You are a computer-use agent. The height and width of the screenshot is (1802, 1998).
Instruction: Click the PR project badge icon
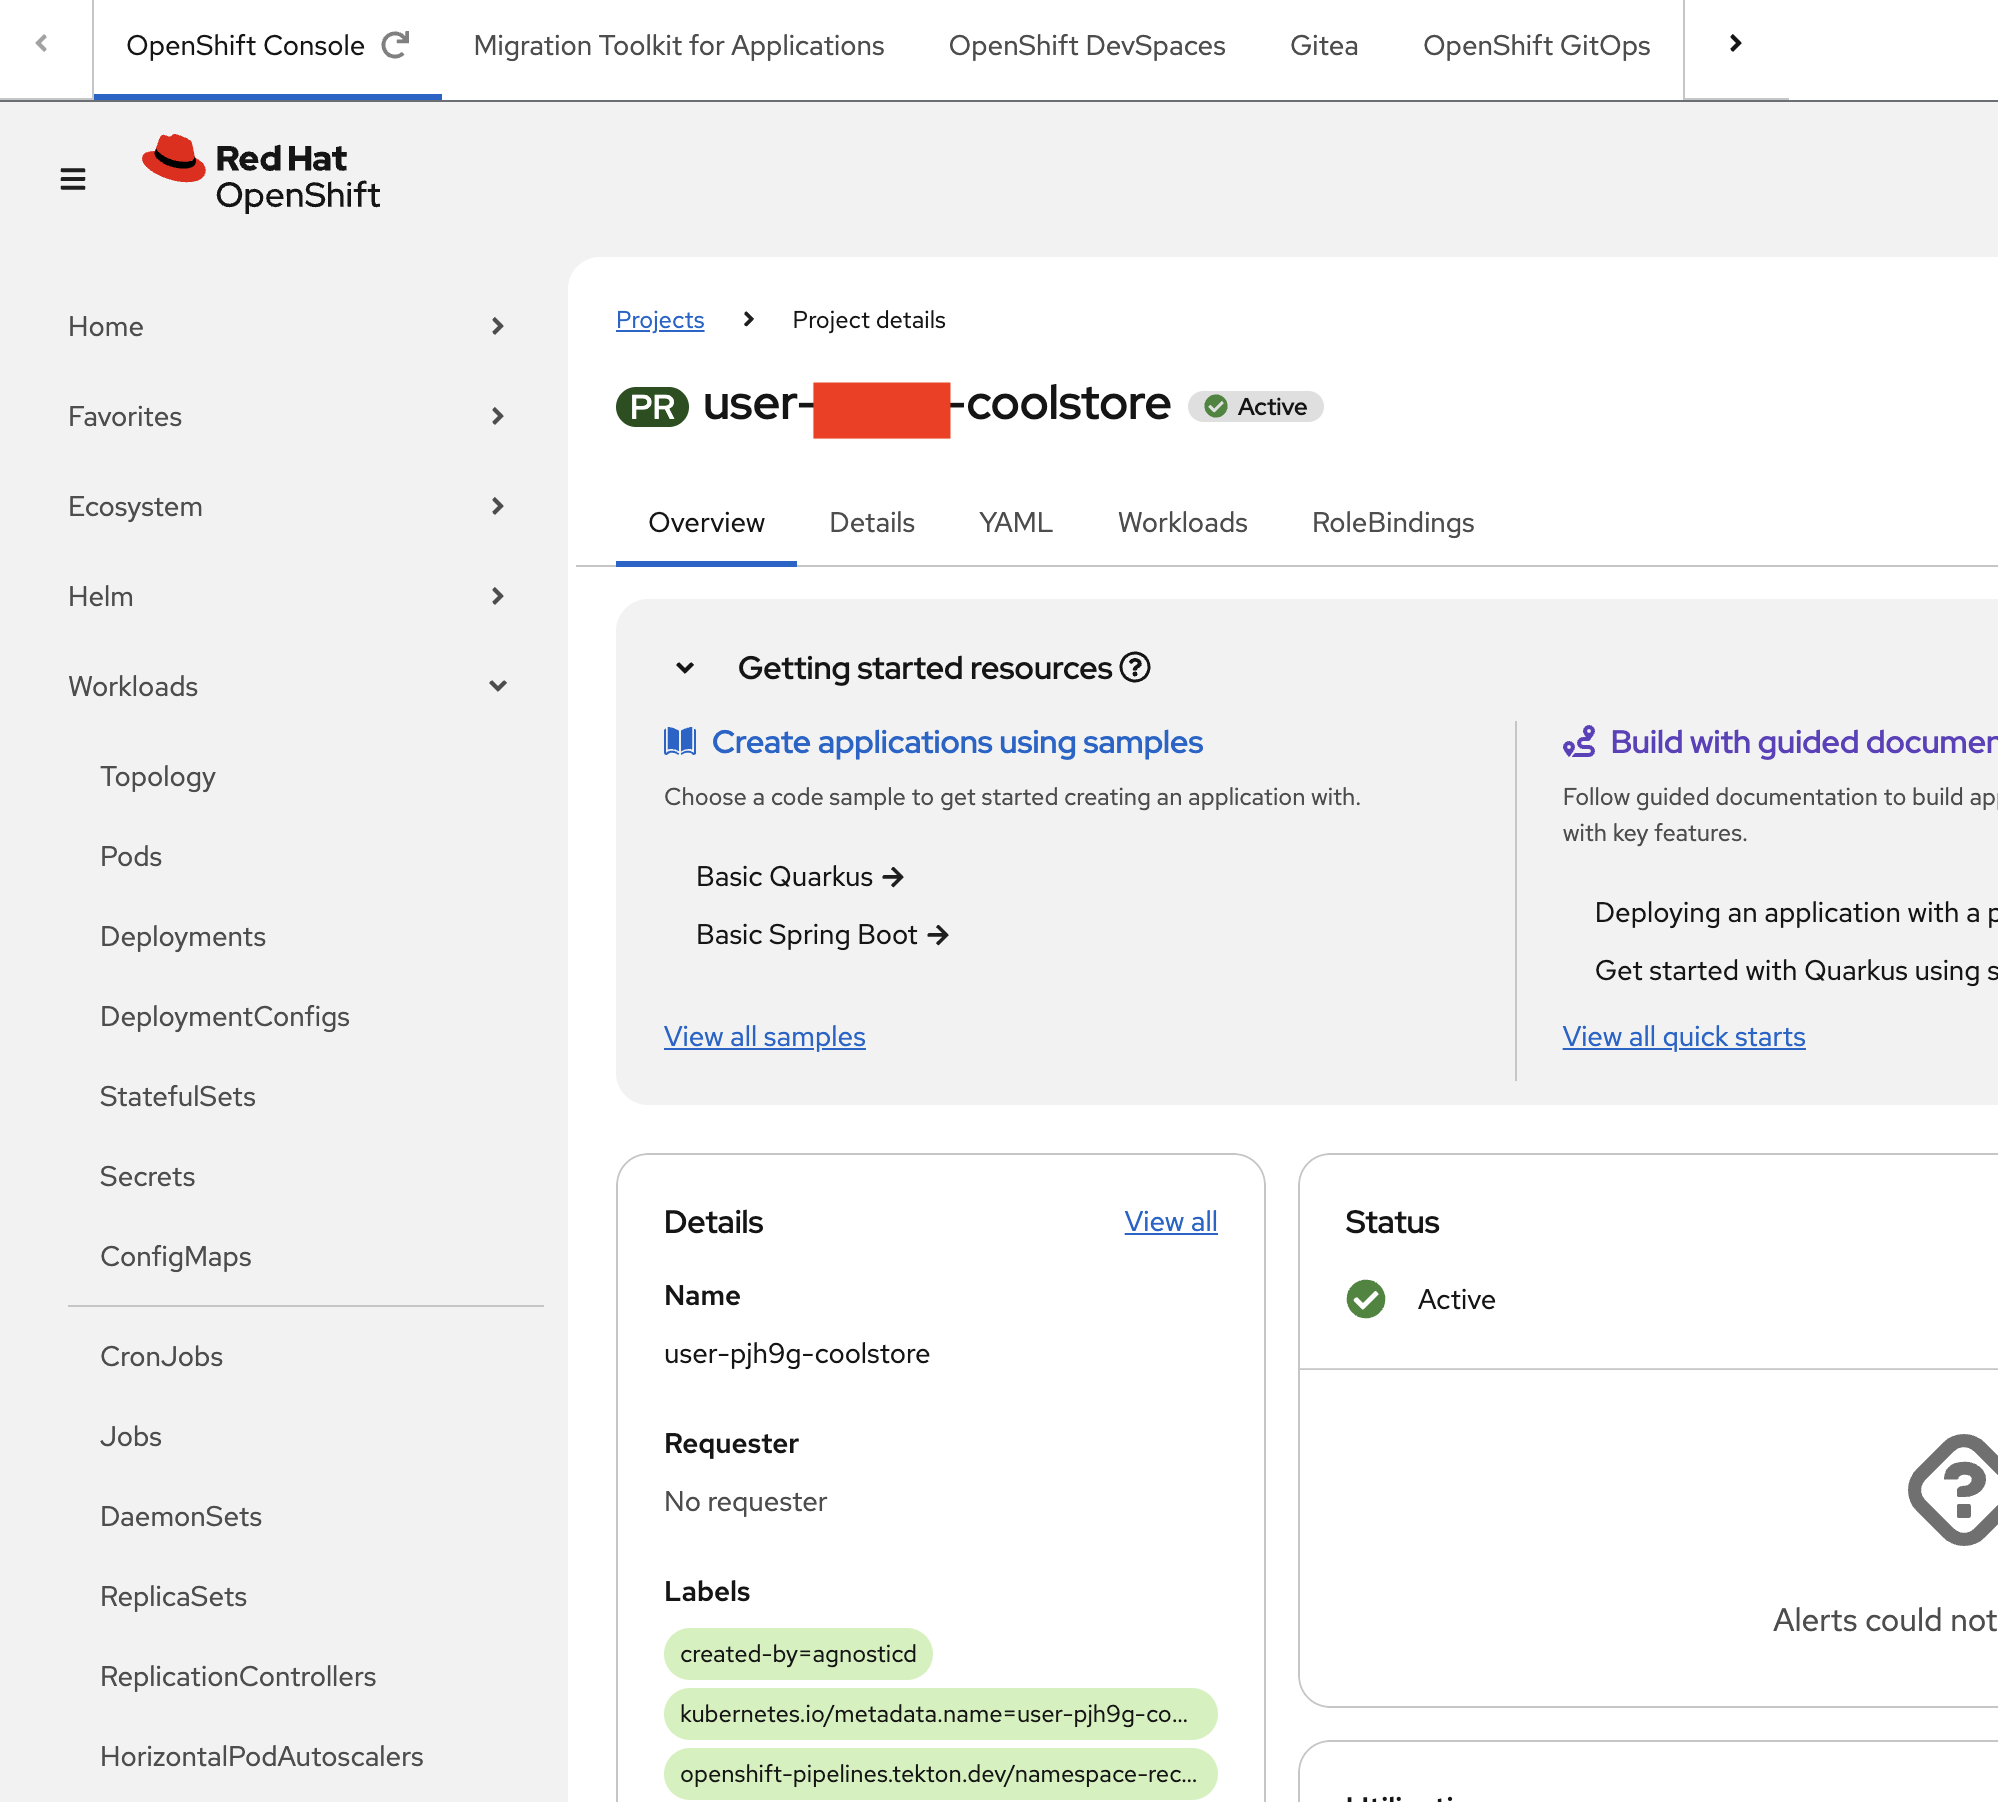tap(652, 407)
